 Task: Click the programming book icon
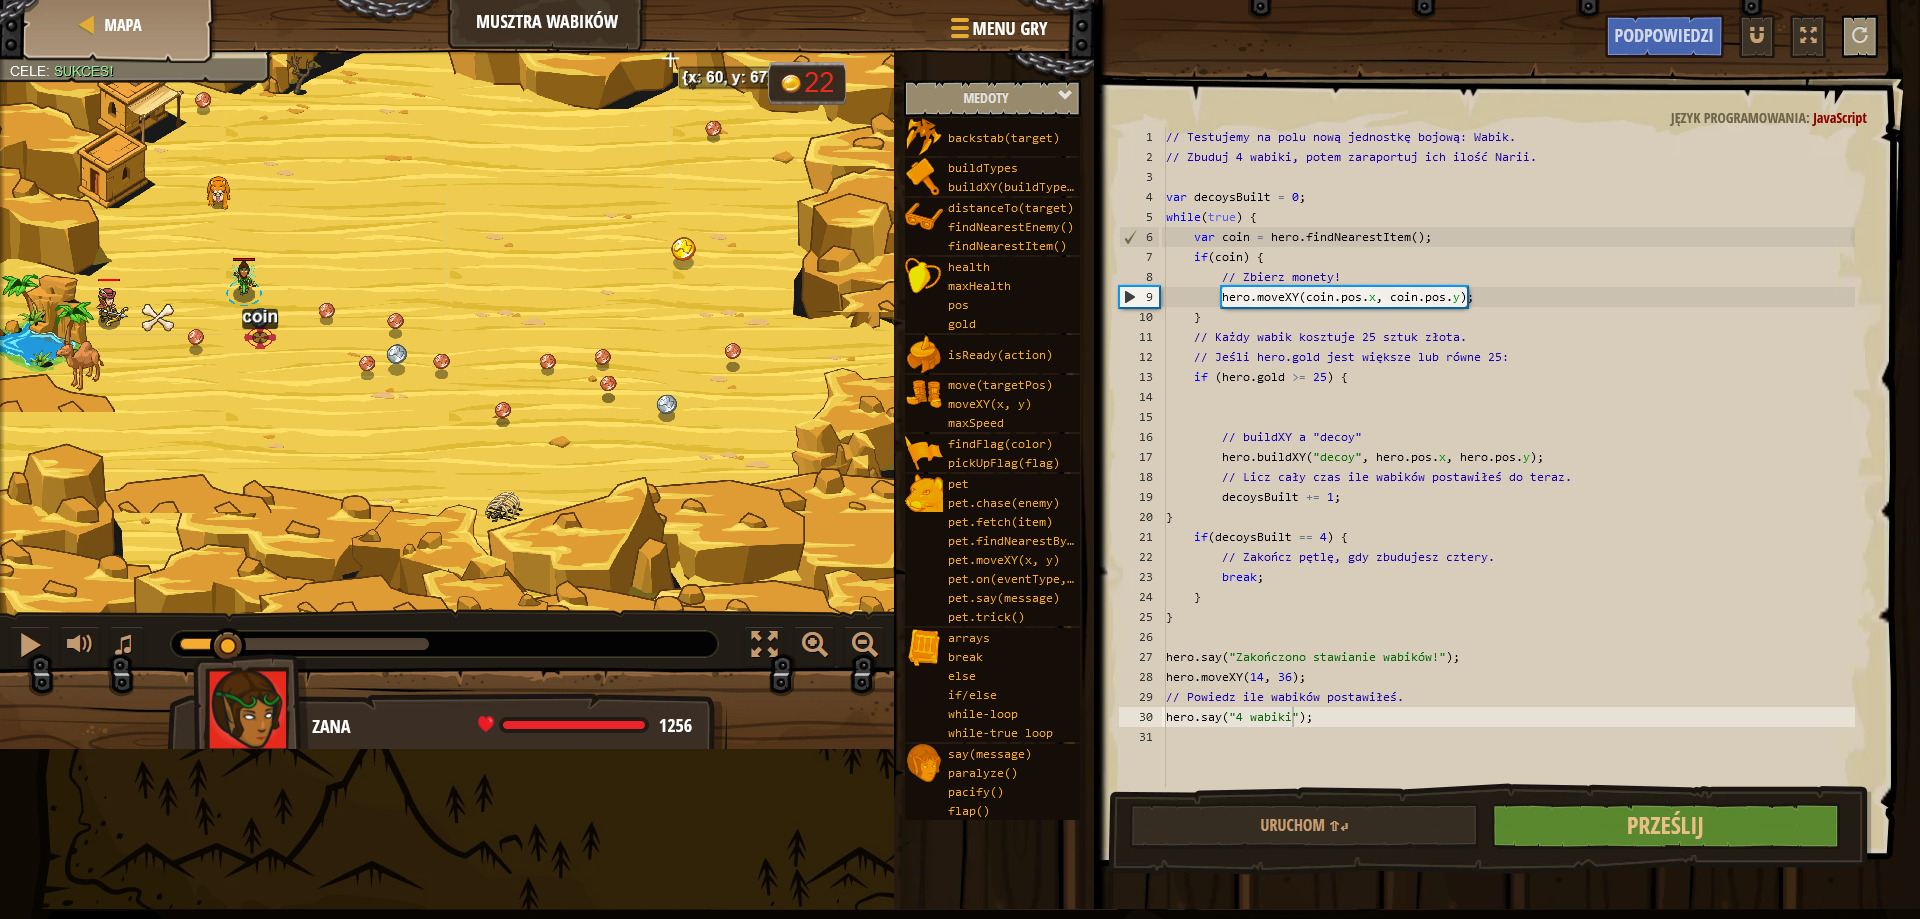[923, 648]
